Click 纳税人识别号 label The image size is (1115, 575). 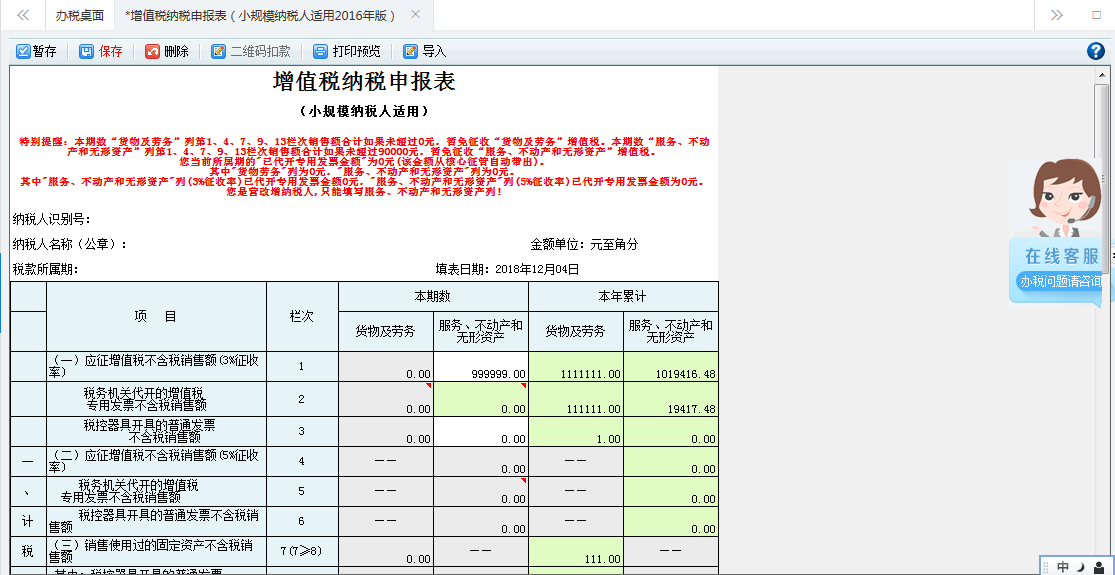coord(51,219)
